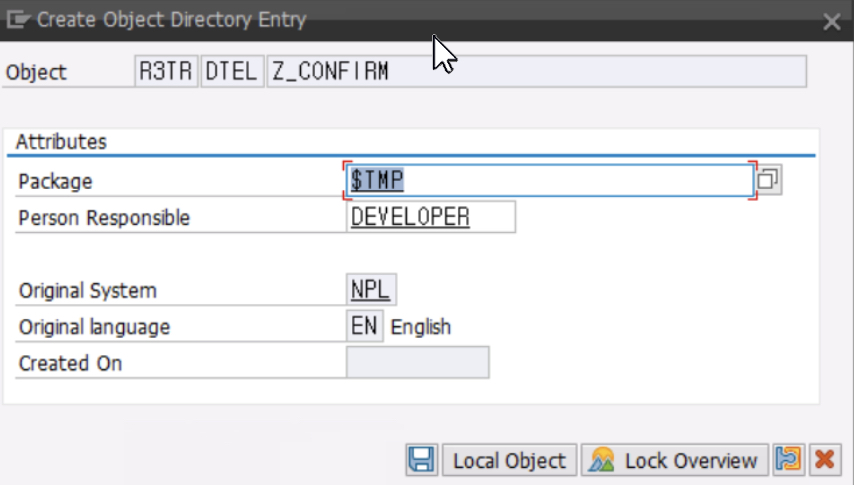Close the Create Object Directory Entry dialog
The height and width of the screenshot is (485, 854).
coord(832,22)
